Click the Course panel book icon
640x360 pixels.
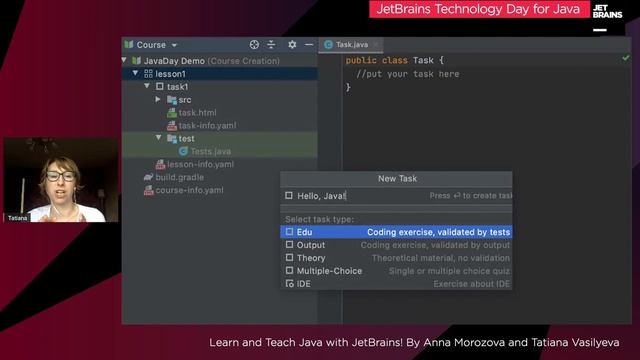[x=129, y=44]
